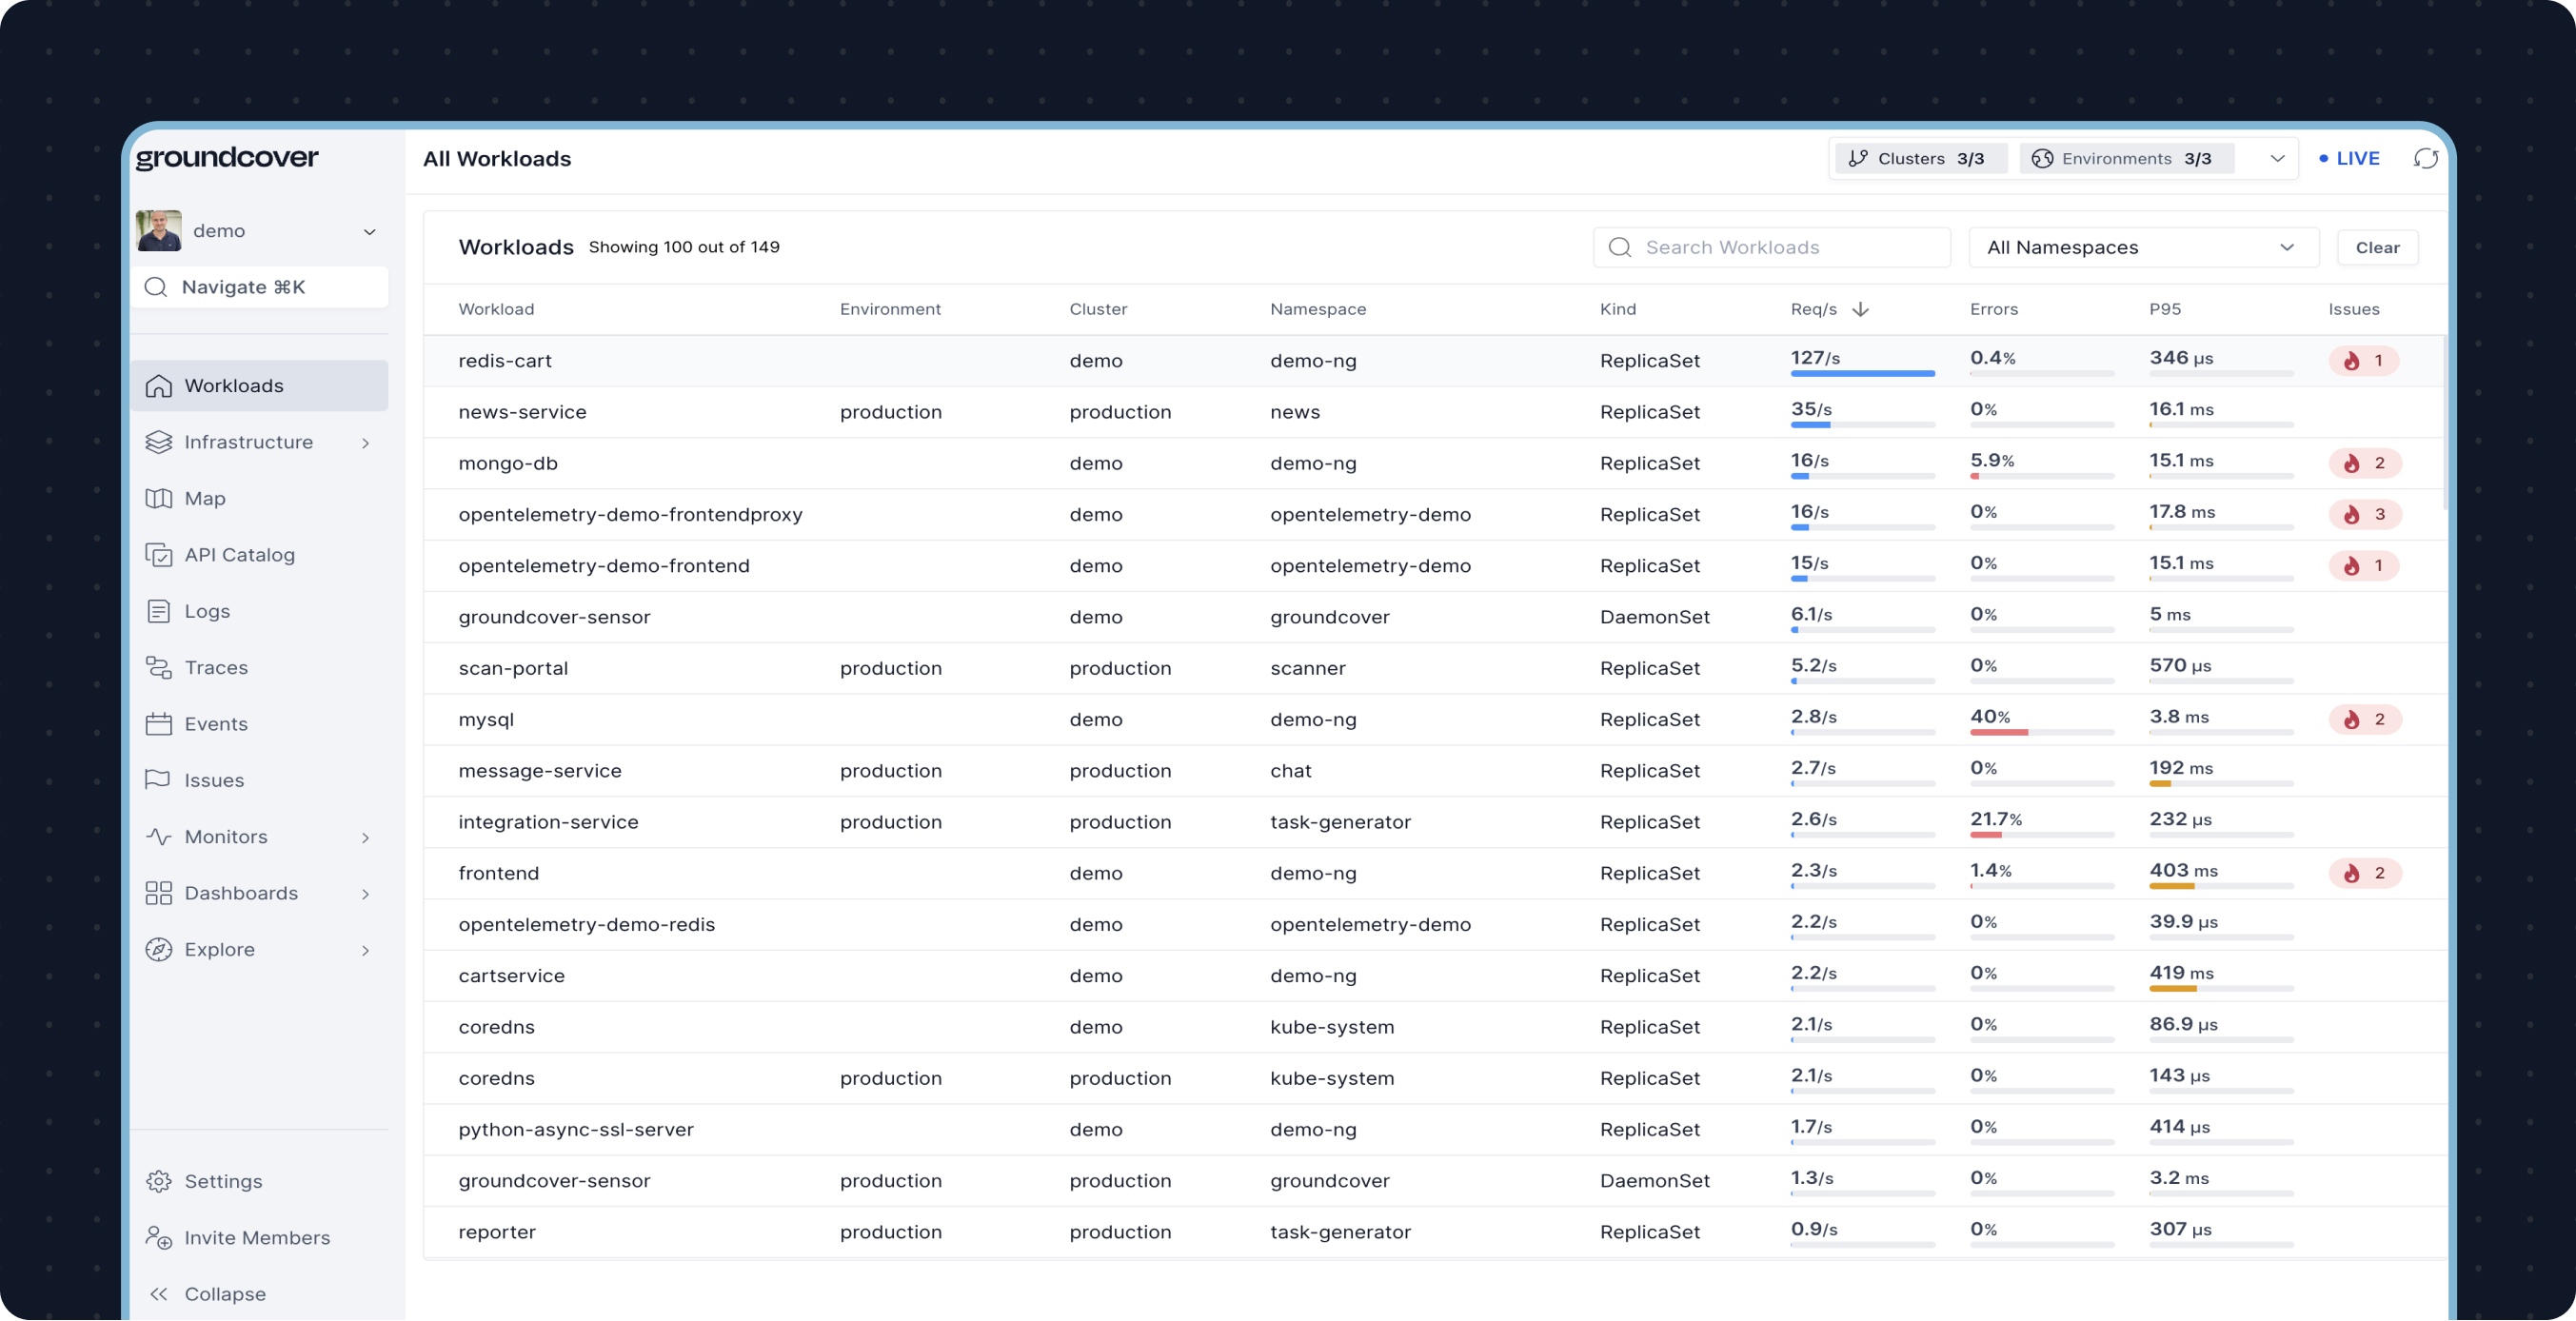Click the fire issues badge for mysql
This screenshot has width=2576, height=1321.
2364,719
